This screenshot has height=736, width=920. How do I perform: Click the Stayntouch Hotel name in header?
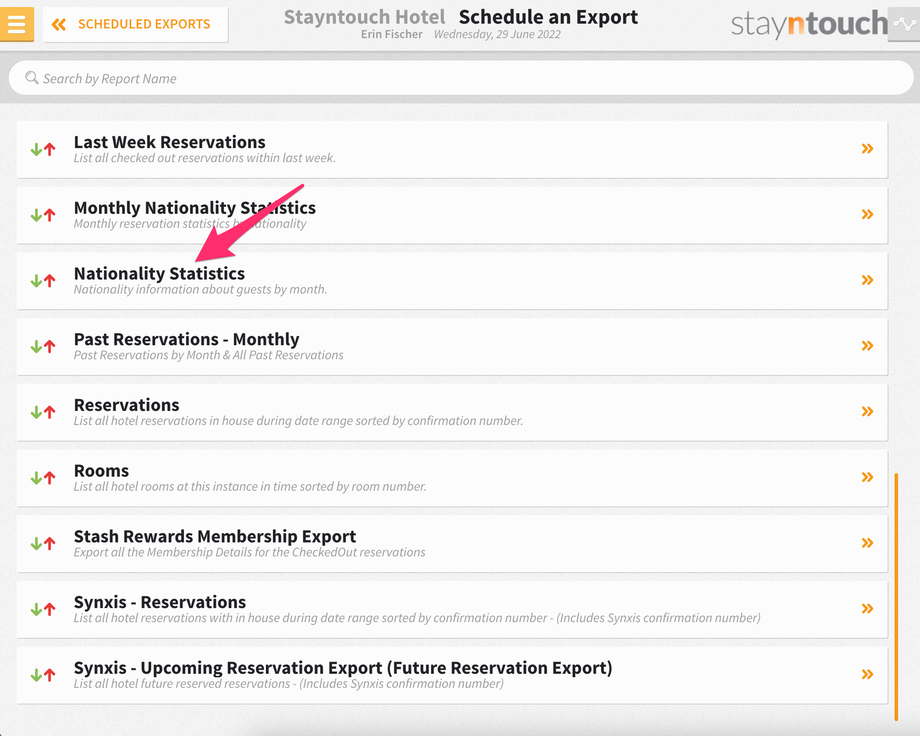click(x=364, y=17)
